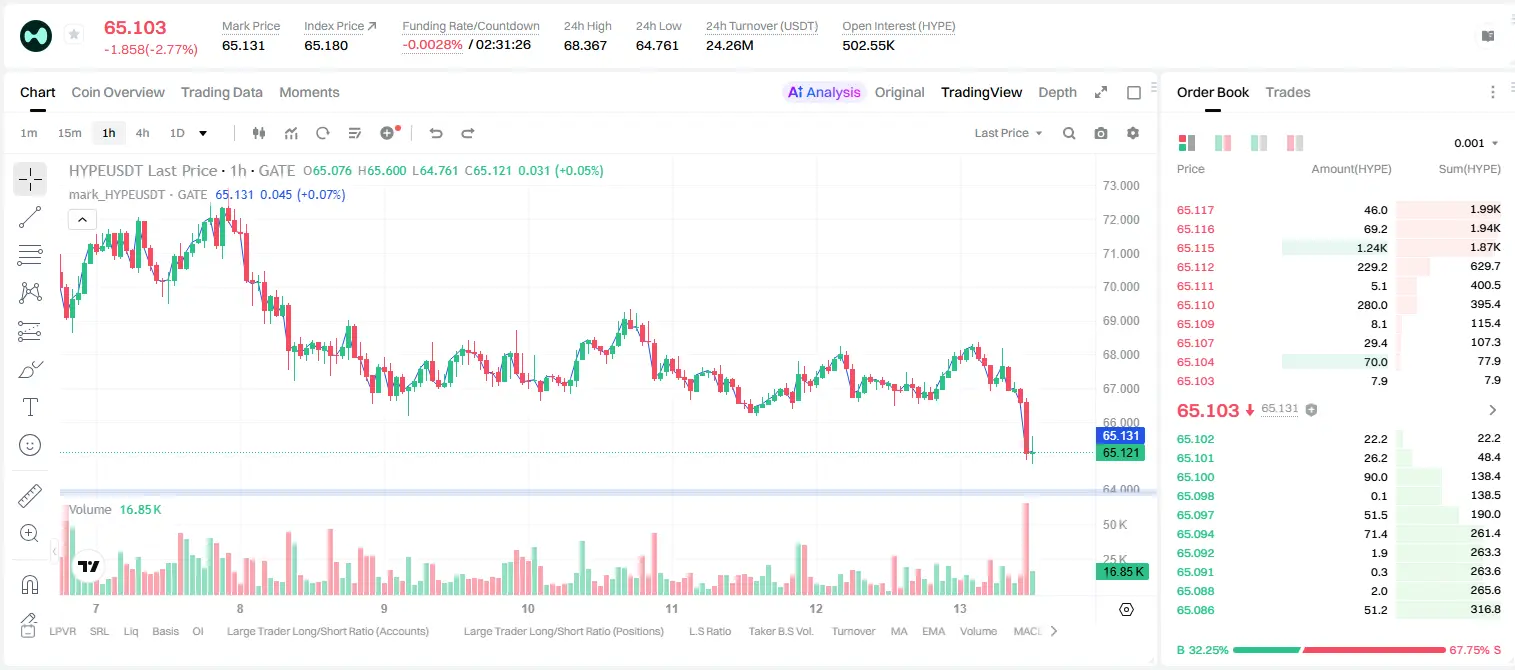Toggle the chart layout square icon
This screenshot has width=1515, height=670.
click(1134, 92)
